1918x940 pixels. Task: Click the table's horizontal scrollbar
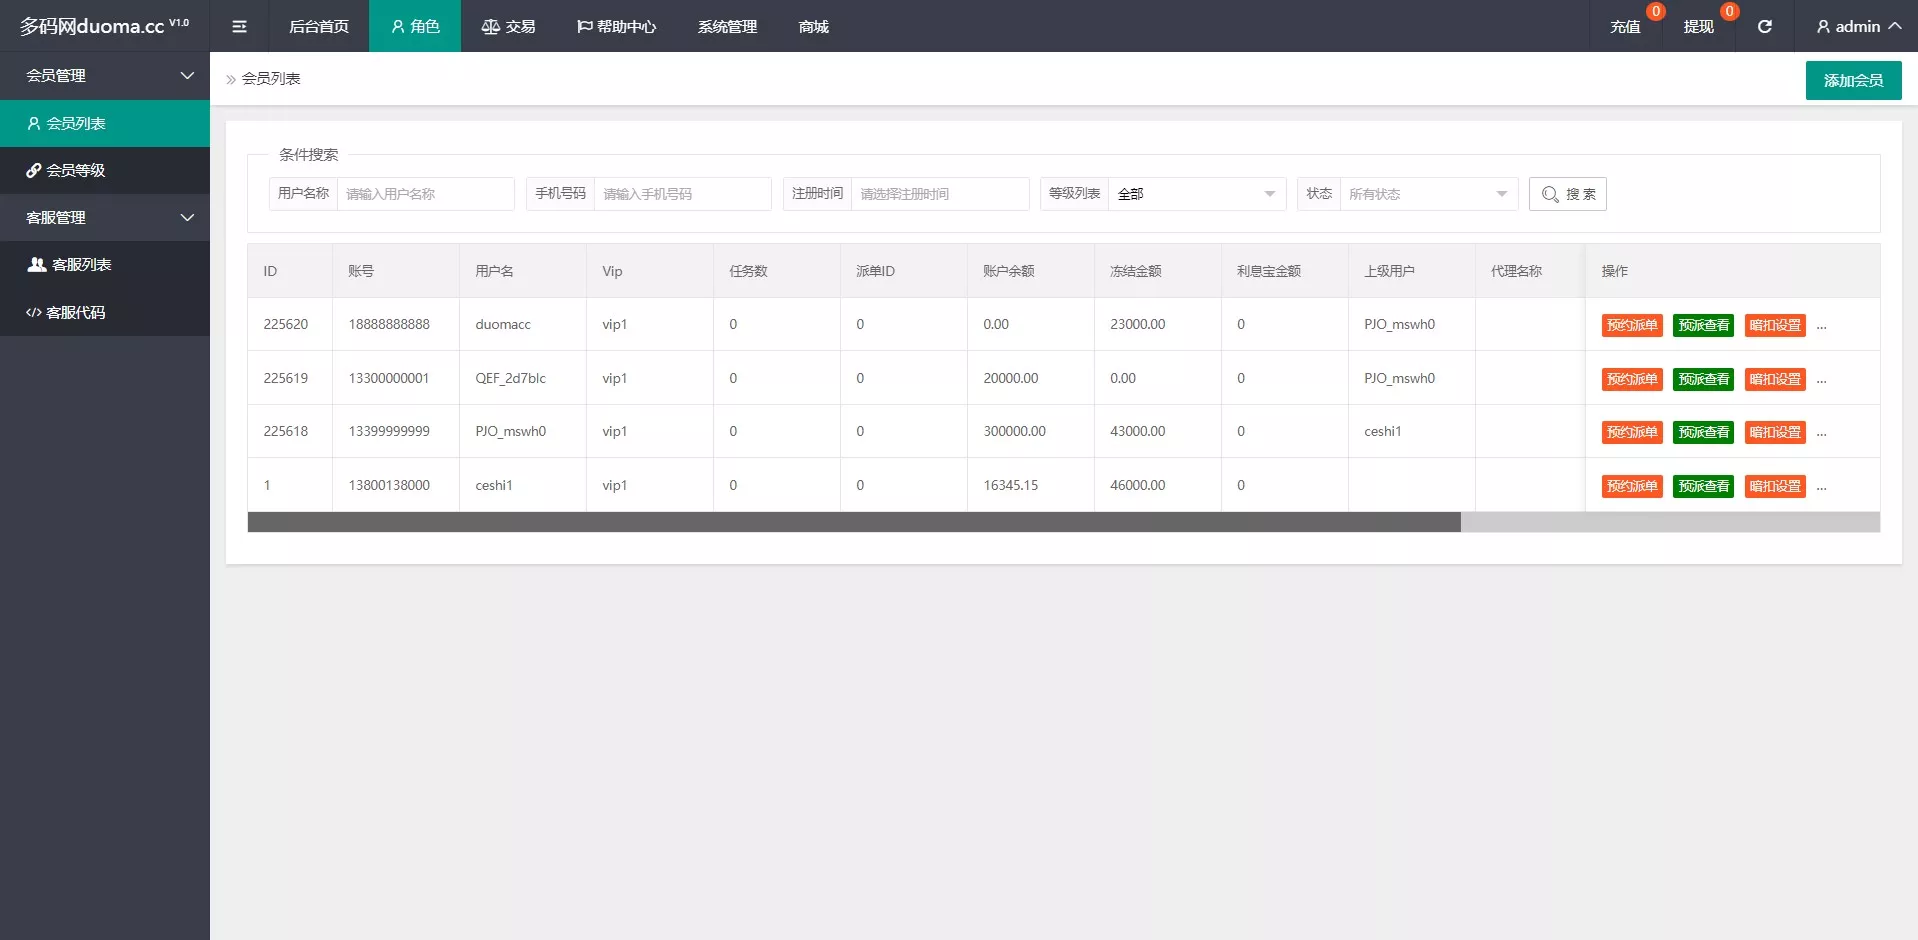pyautogui.click(x=853, y=522)
